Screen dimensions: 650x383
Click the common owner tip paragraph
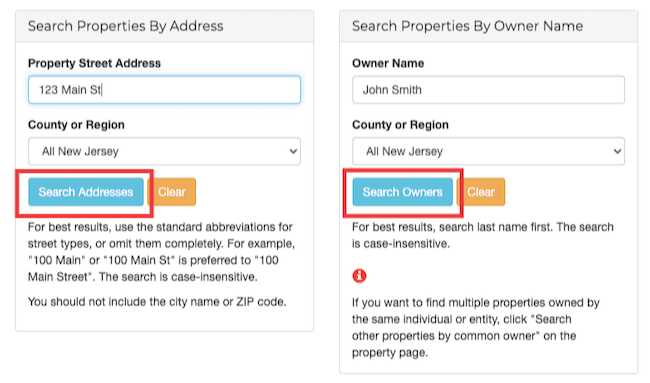click(476, 327)
